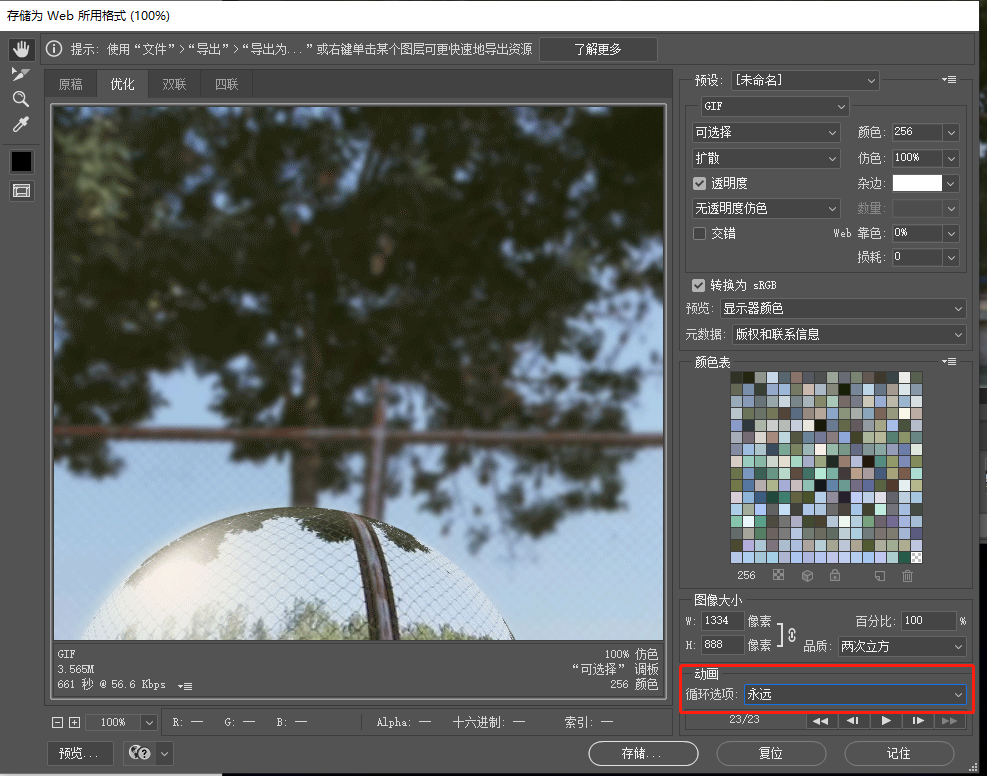Open the 扩散 dither method dropdown
Image resolution: width=987 pixels, height=776 pixels.
pos(766,158)
